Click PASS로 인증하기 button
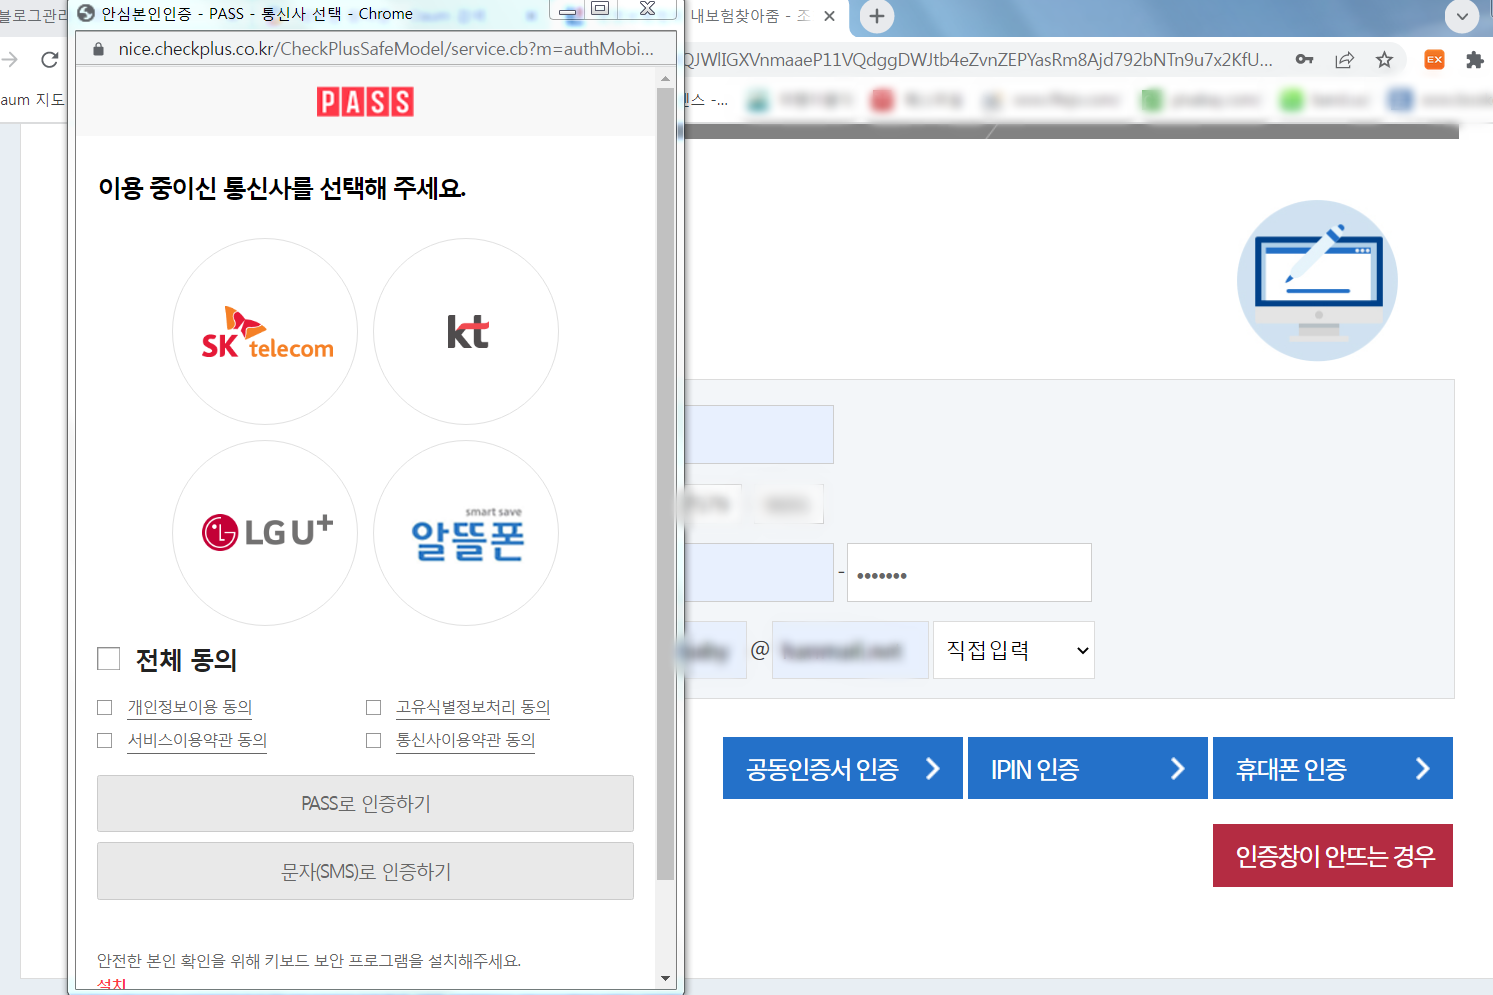Image resolution: width=1493 pixels, height=995 pixels. 365,803
